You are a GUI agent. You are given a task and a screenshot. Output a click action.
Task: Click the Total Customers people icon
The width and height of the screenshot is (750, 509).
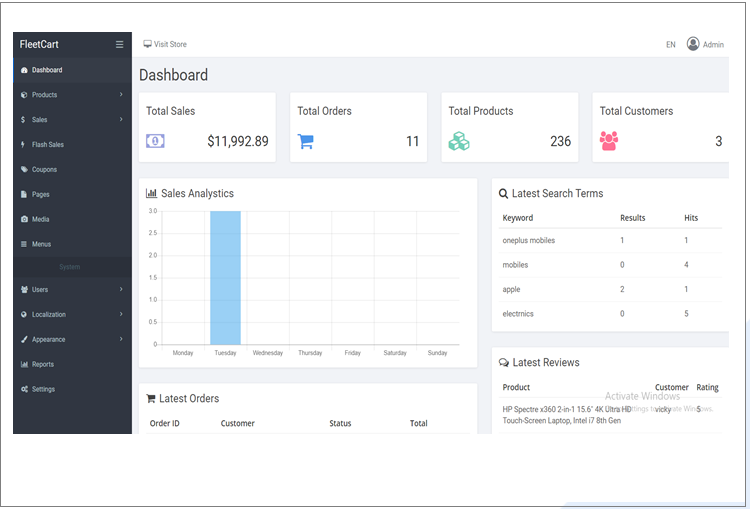coord(609,141)
